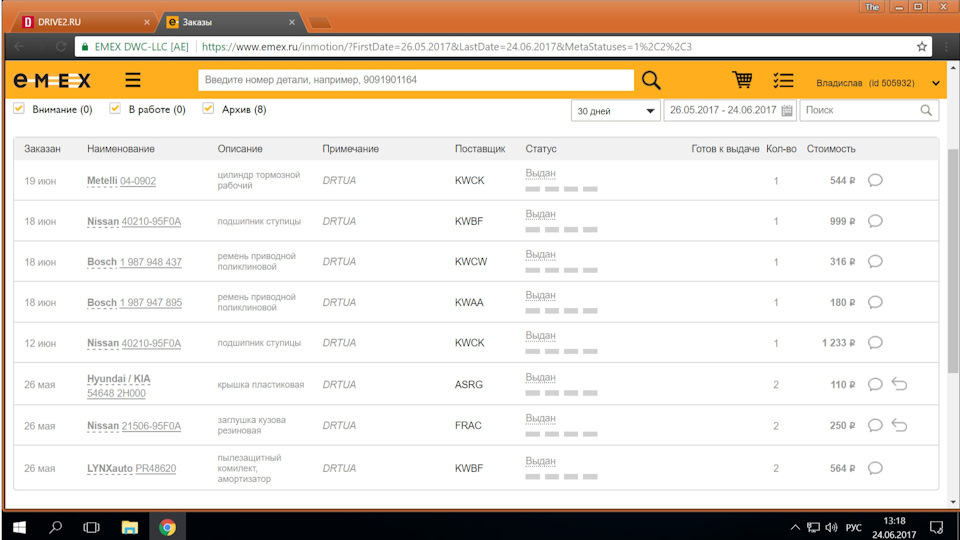Open comment bubble for LYNXauto PR48620 row

[876, 468]
